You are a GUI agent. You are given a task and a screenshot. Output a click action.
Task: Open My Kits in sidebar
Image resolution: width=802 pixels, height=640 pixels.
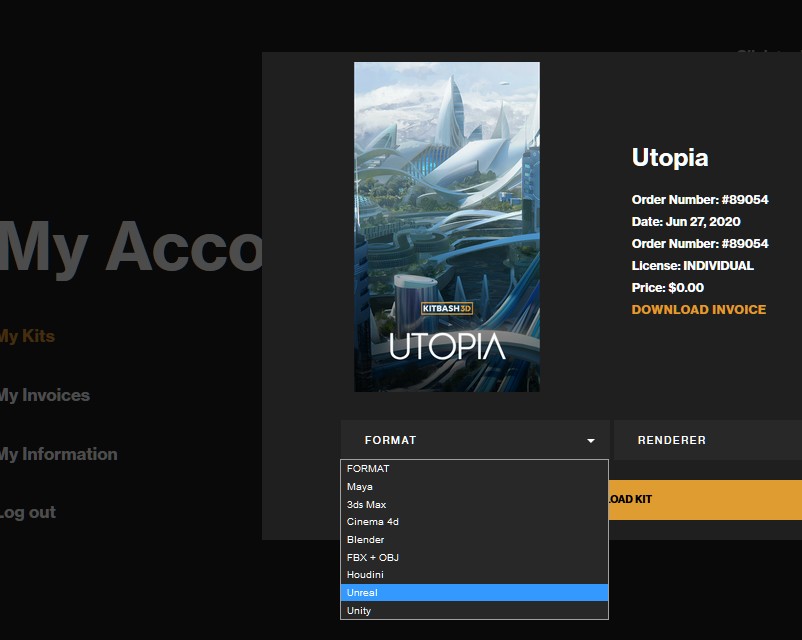(x=27, y=336)
